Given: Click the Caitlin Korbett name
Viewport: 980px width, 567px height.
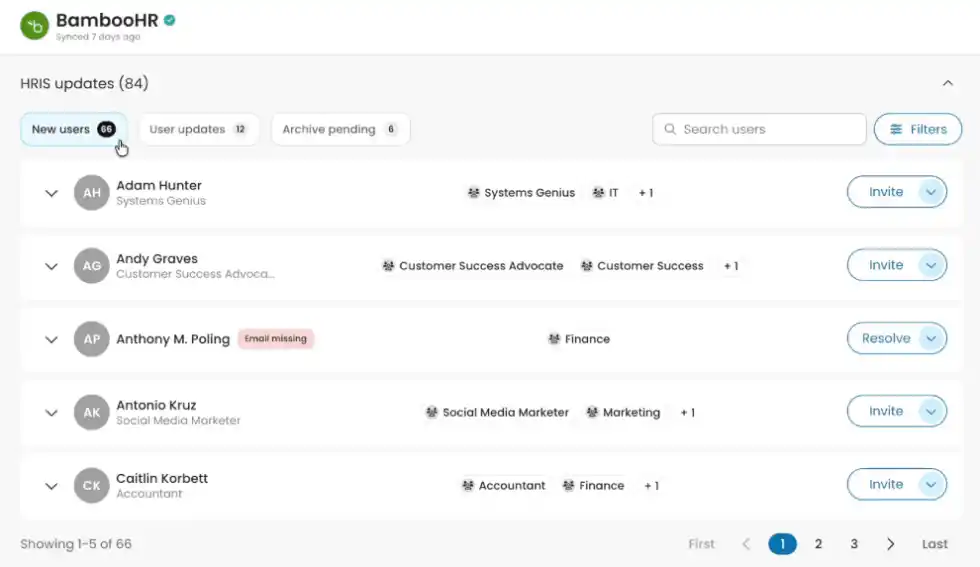Looking at the screenshot, I should tap(162, 478).
